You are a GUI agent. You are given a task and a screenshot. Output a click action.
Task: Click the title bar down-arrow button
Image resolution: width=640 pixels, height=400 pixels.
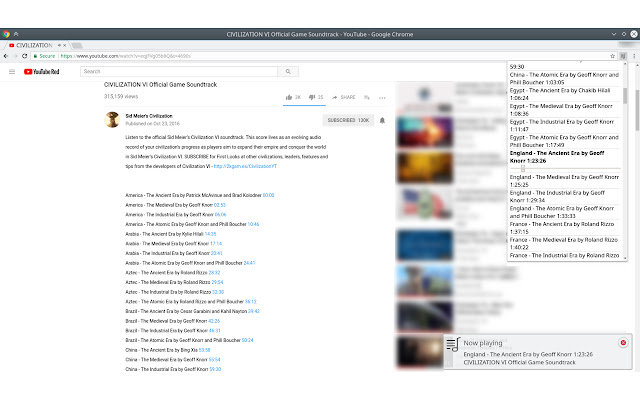point(613,34)
